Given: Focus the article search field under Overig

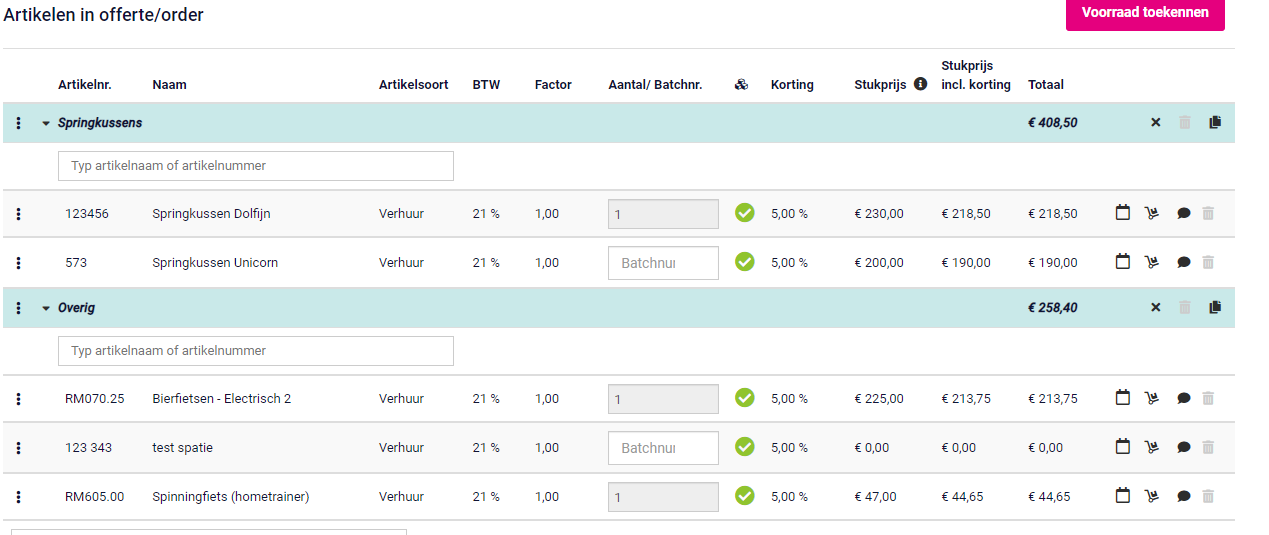Looking at the screenshot, I should pos(256,351).
